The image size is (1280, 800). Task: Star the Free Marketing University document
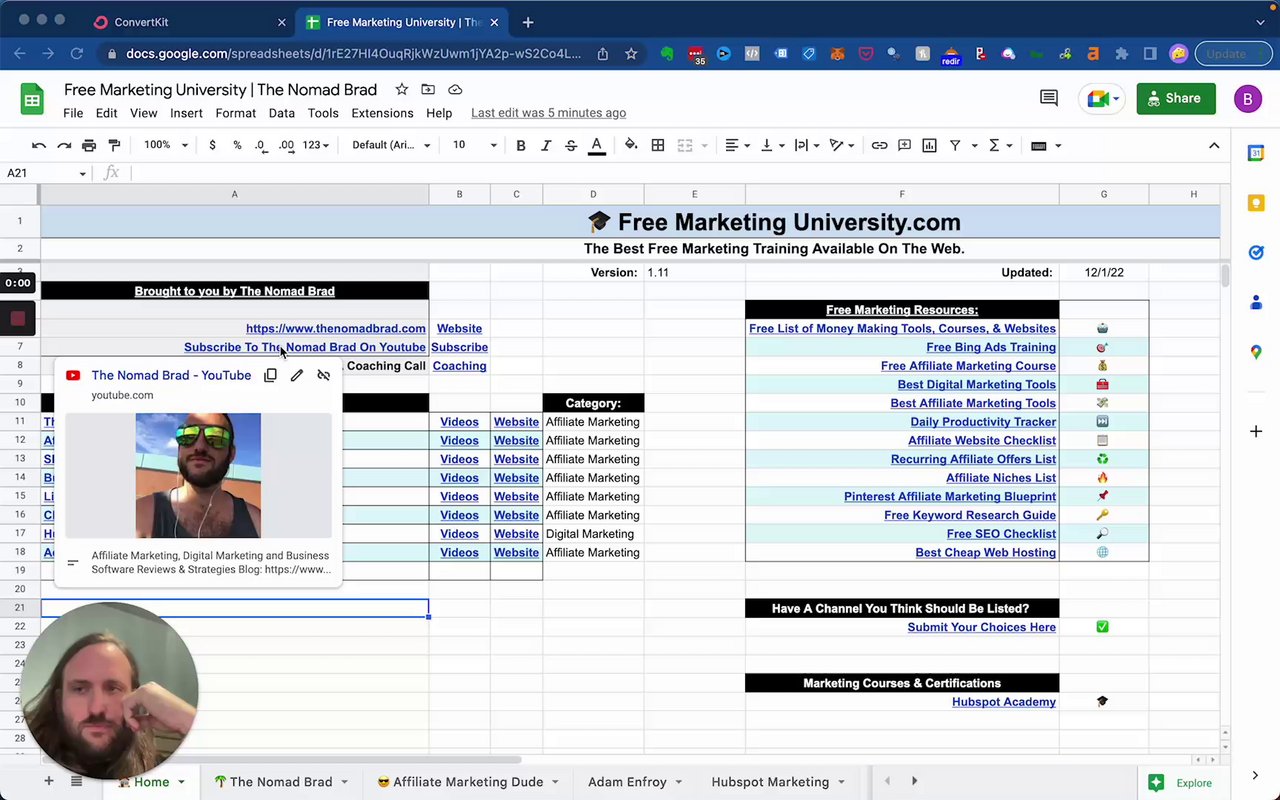[x=401, y=90]
